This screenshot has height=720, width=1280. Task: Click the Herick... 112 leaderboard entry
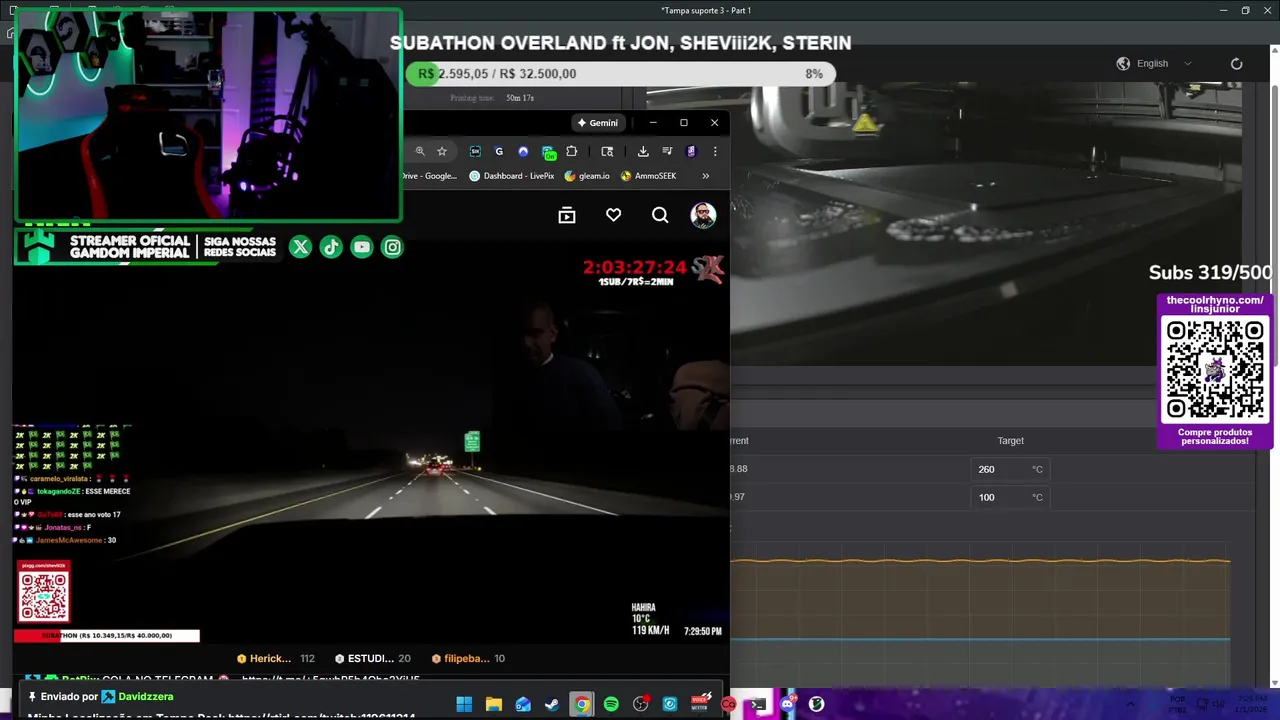click(276, 658)
